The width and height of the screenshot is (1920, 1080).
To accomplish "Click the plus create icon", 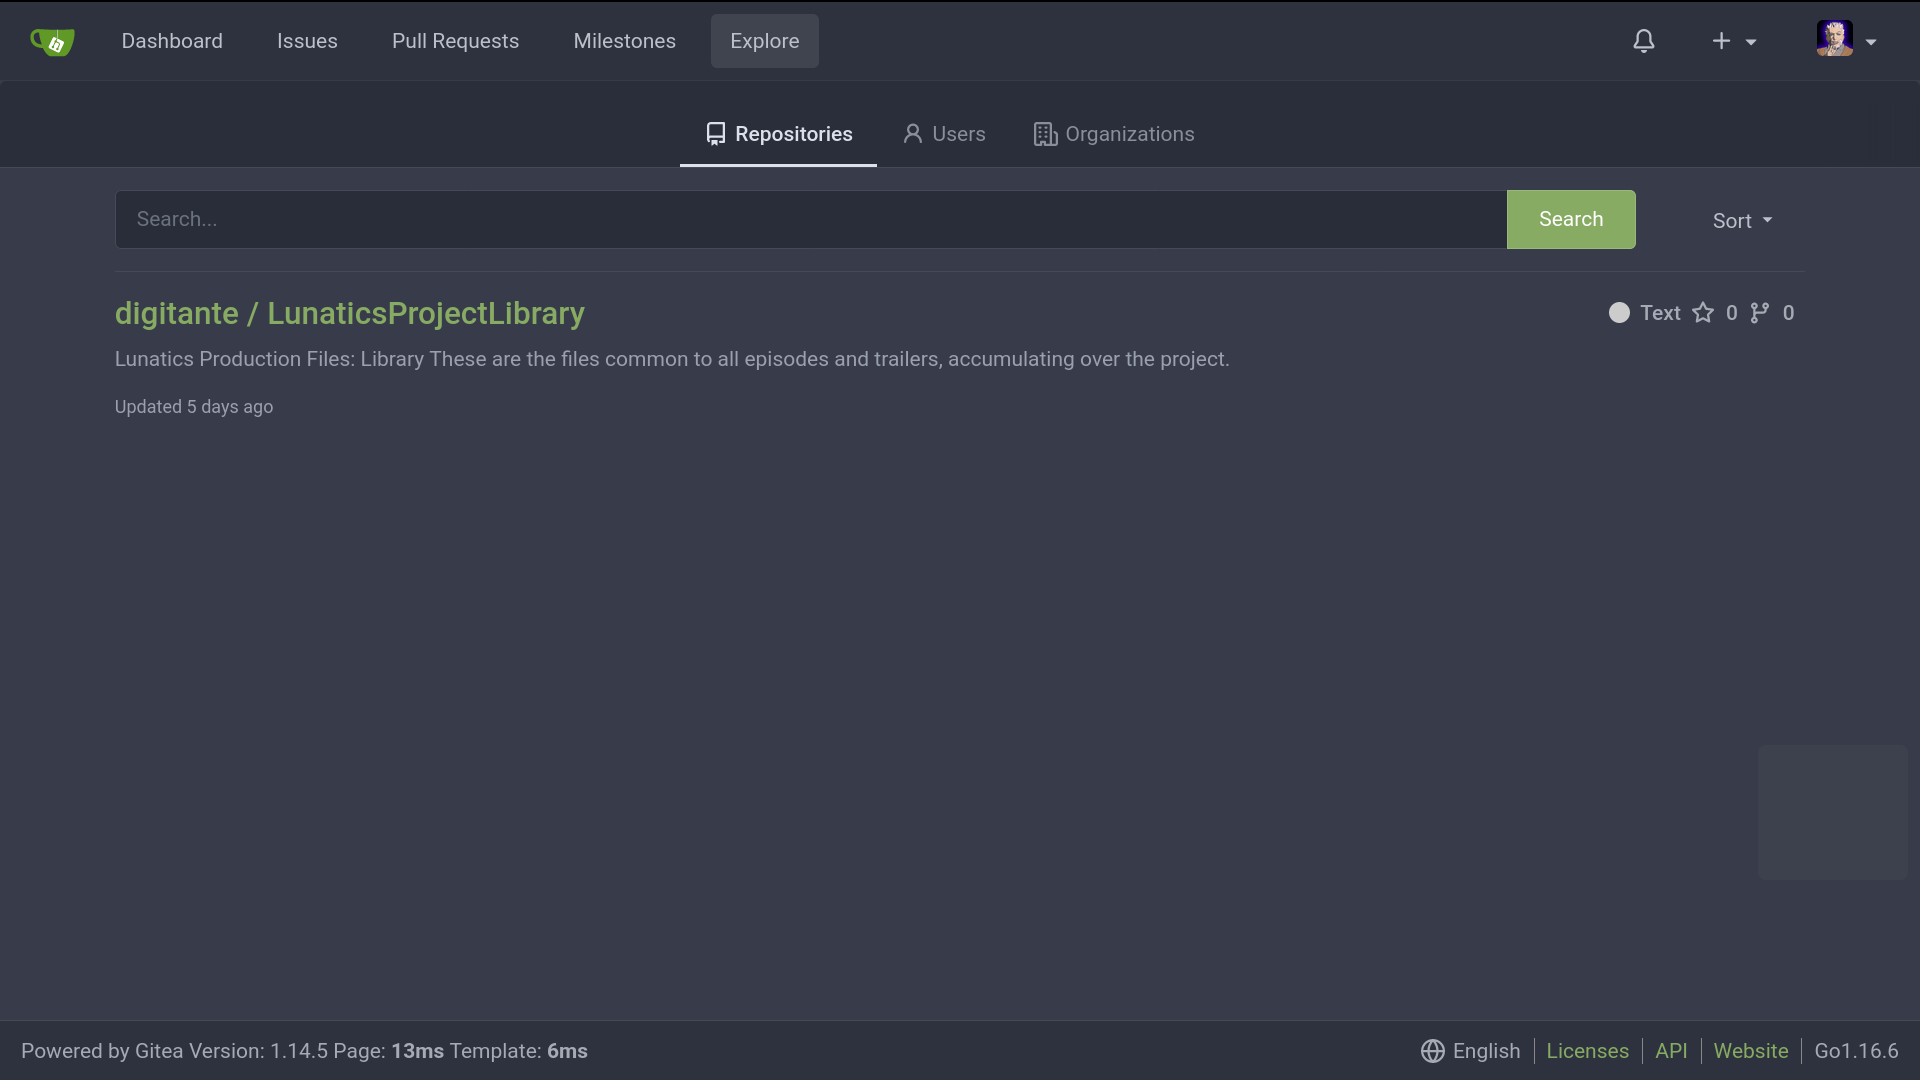I will 1721,41.
